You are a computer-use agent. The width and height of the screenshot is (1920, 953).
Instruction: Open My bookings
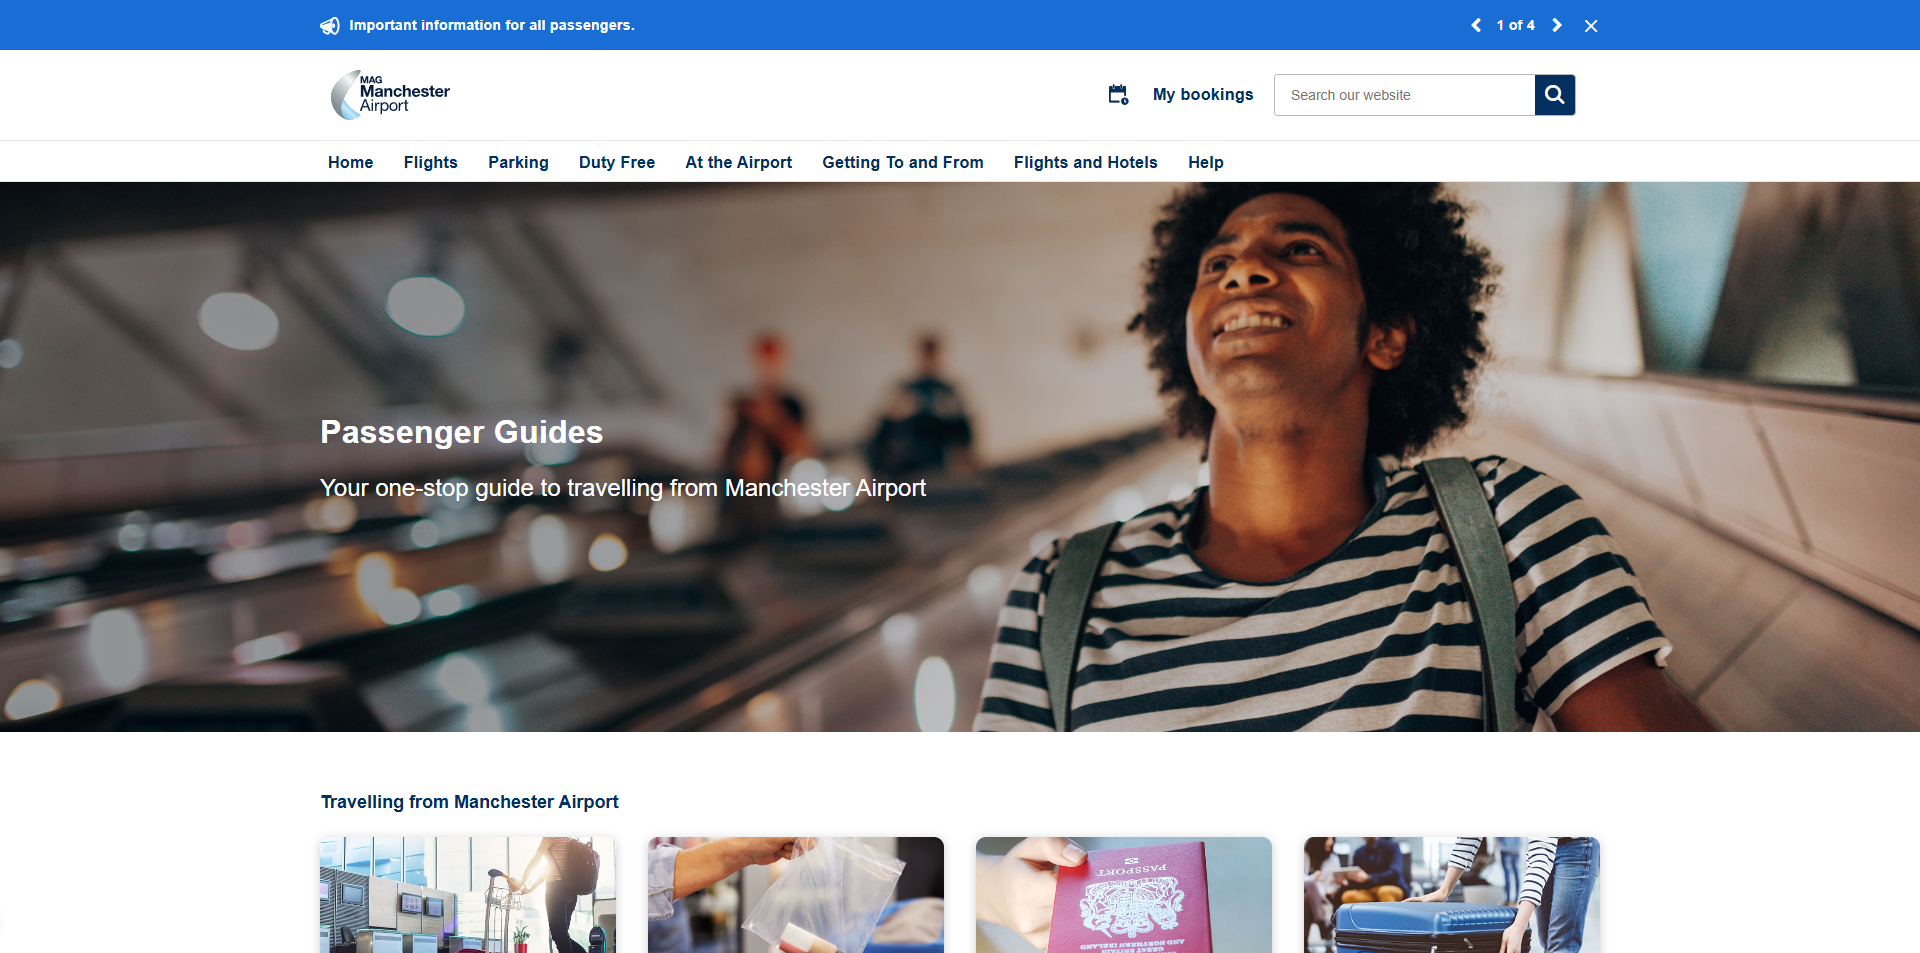coord(1203,94)
